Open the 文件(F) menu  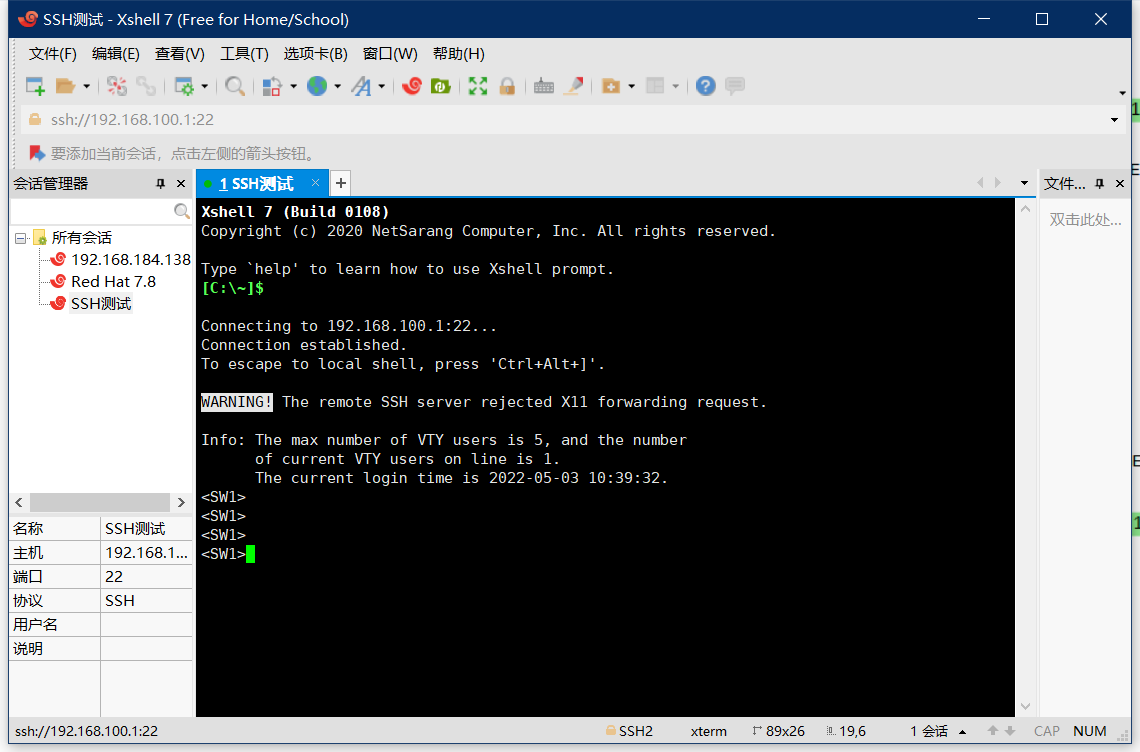click(52, 54)
